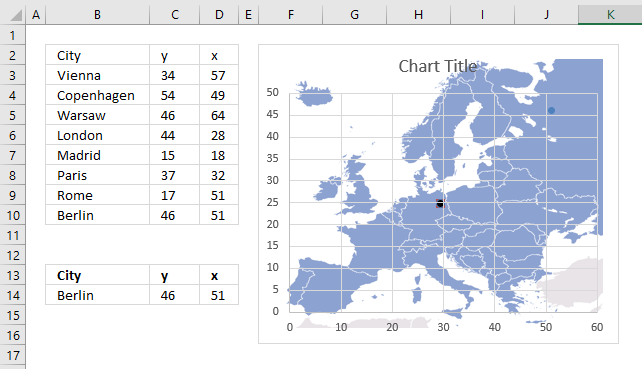Viewport: 642px width, 369px height.
Task: Click the bold 'City' header in row 13
Action: click(x=97, y=275)
